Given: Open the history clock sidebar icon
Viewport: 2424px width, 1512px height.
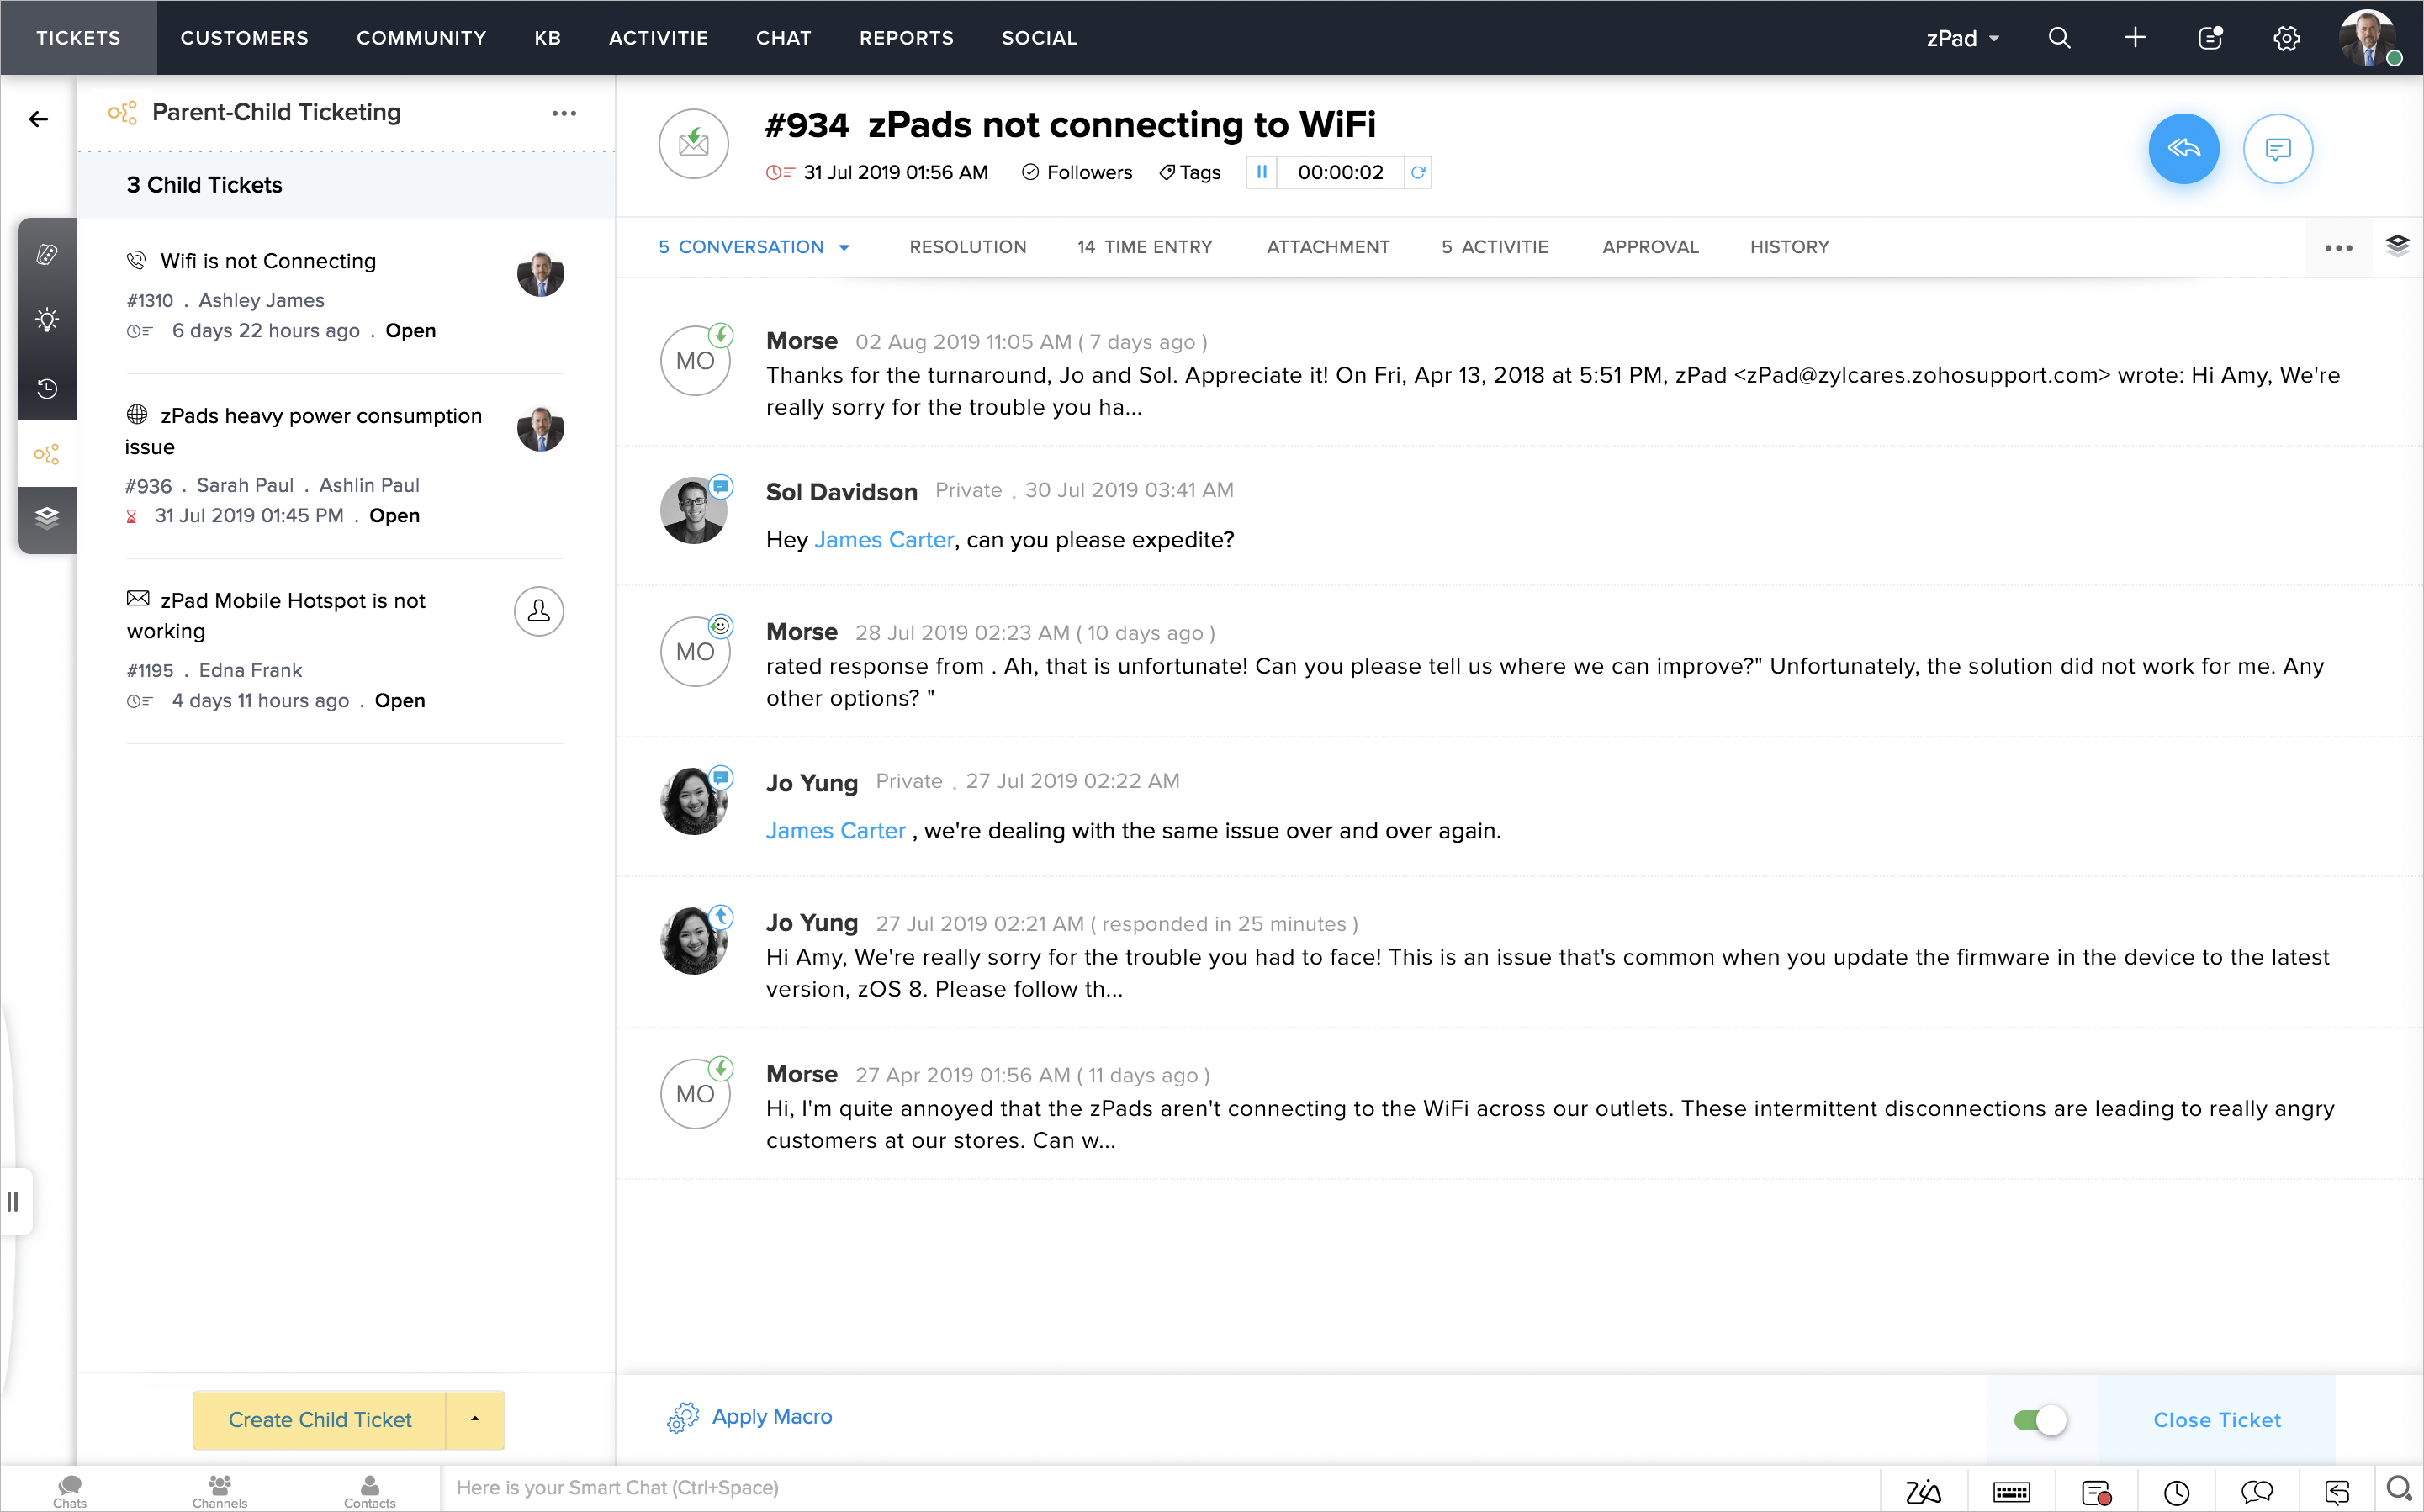Looking at the screenshot, I should pos(47,388).
